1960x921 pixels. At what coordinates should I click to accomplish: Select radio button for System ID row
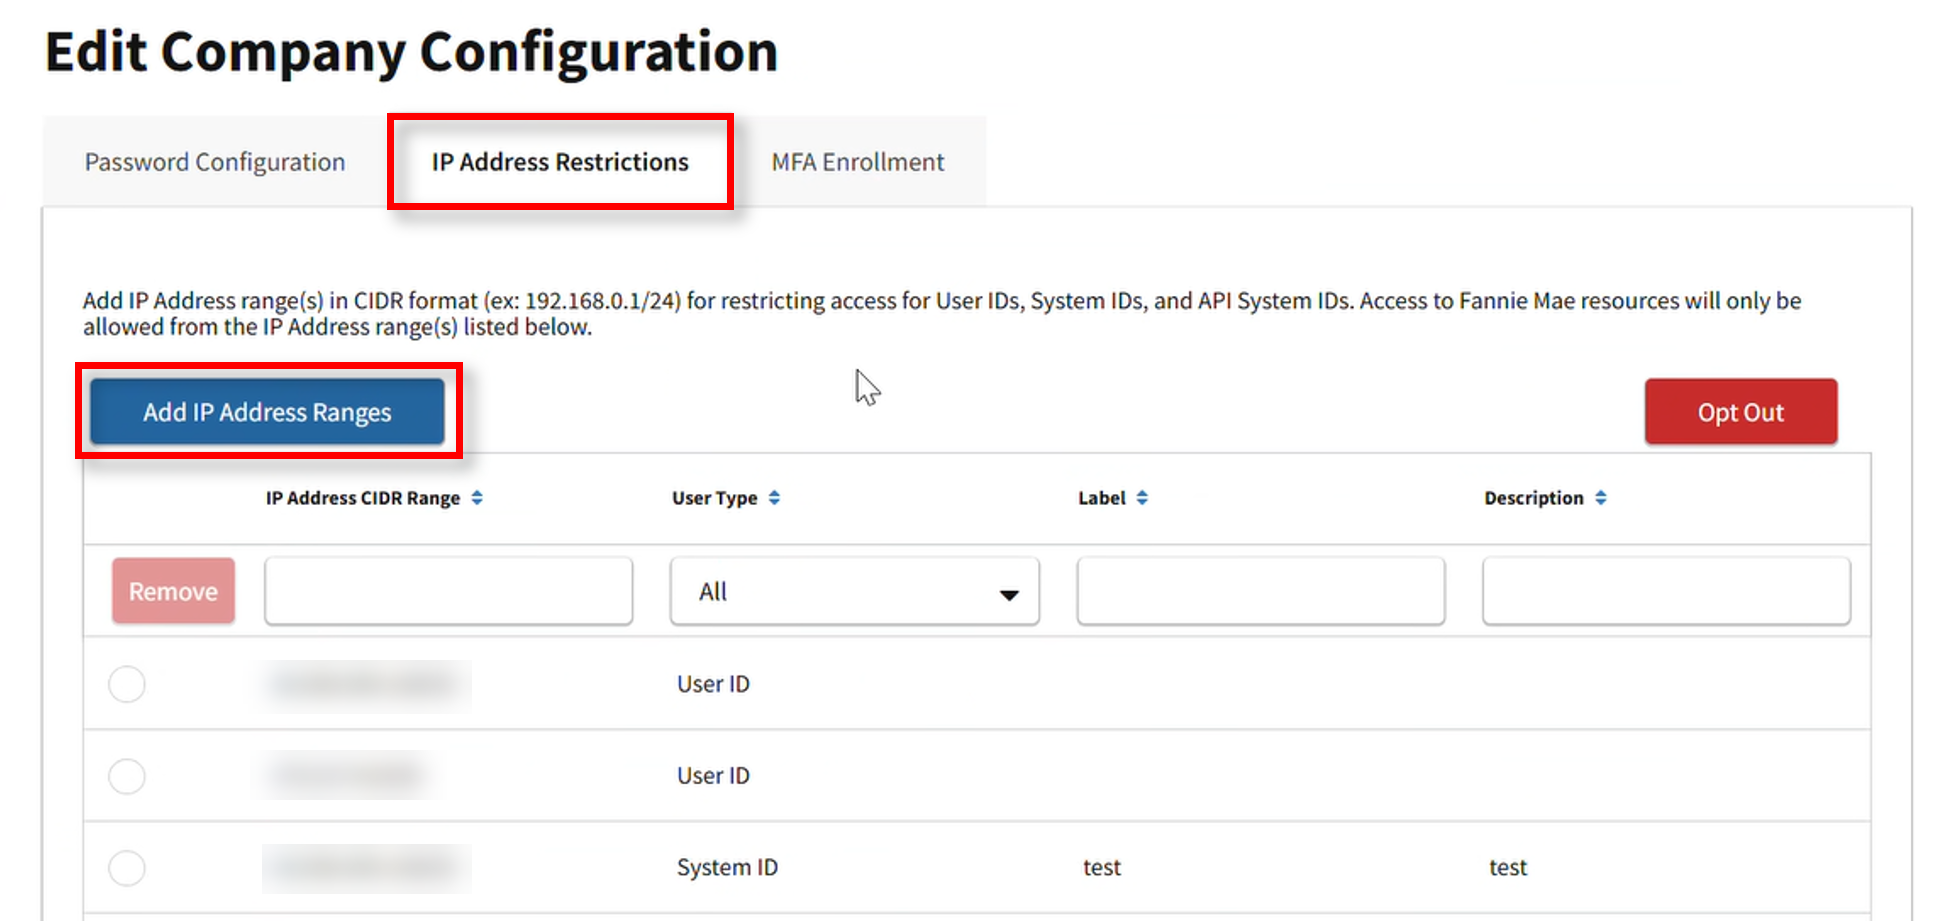click(x=127, y=868)
